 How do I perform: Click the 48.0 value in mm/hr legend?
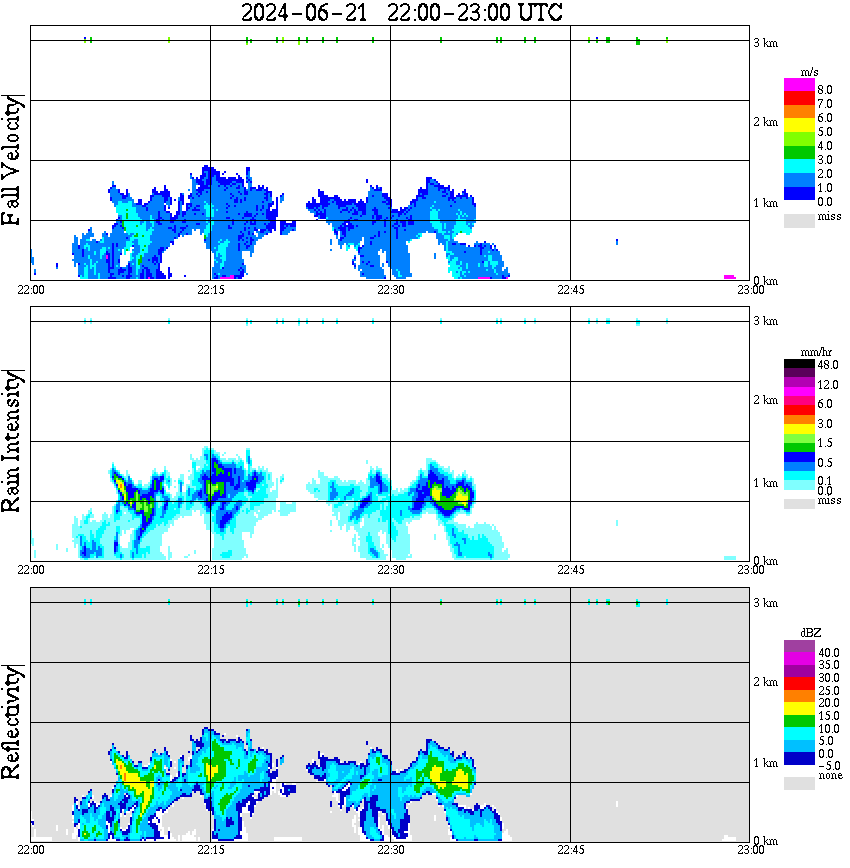tap(827, 365)
